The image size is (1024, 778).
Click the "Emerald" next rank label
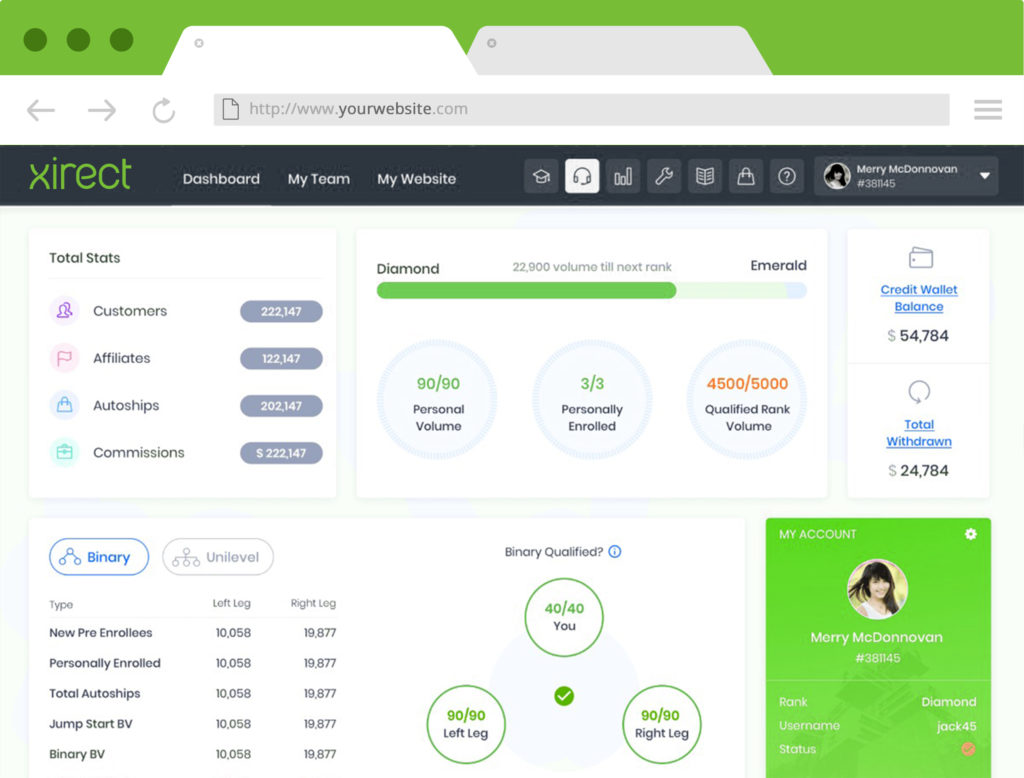[778, 265]
